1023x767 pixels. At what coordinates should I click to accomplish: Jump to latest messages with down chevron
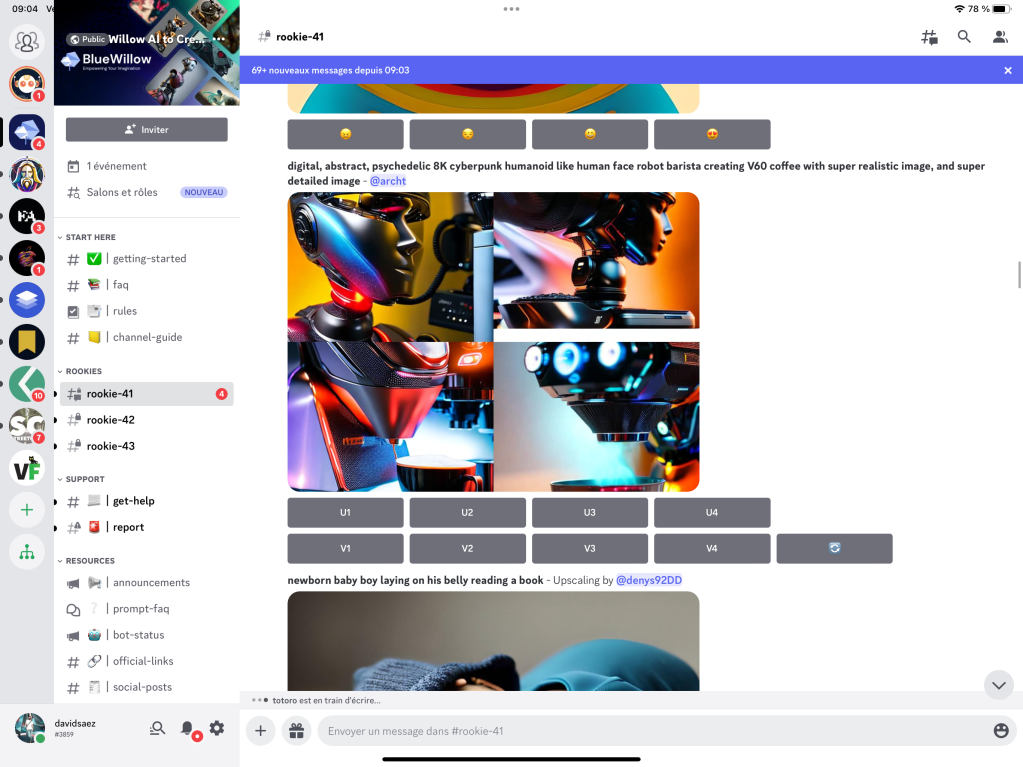998,685
